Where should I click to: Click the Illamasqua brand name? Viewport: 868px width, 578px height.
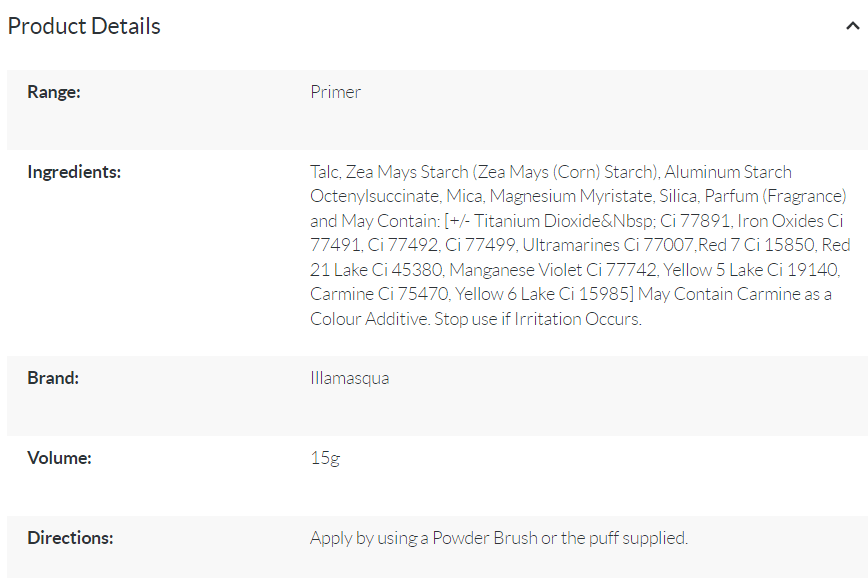(349, 378)
